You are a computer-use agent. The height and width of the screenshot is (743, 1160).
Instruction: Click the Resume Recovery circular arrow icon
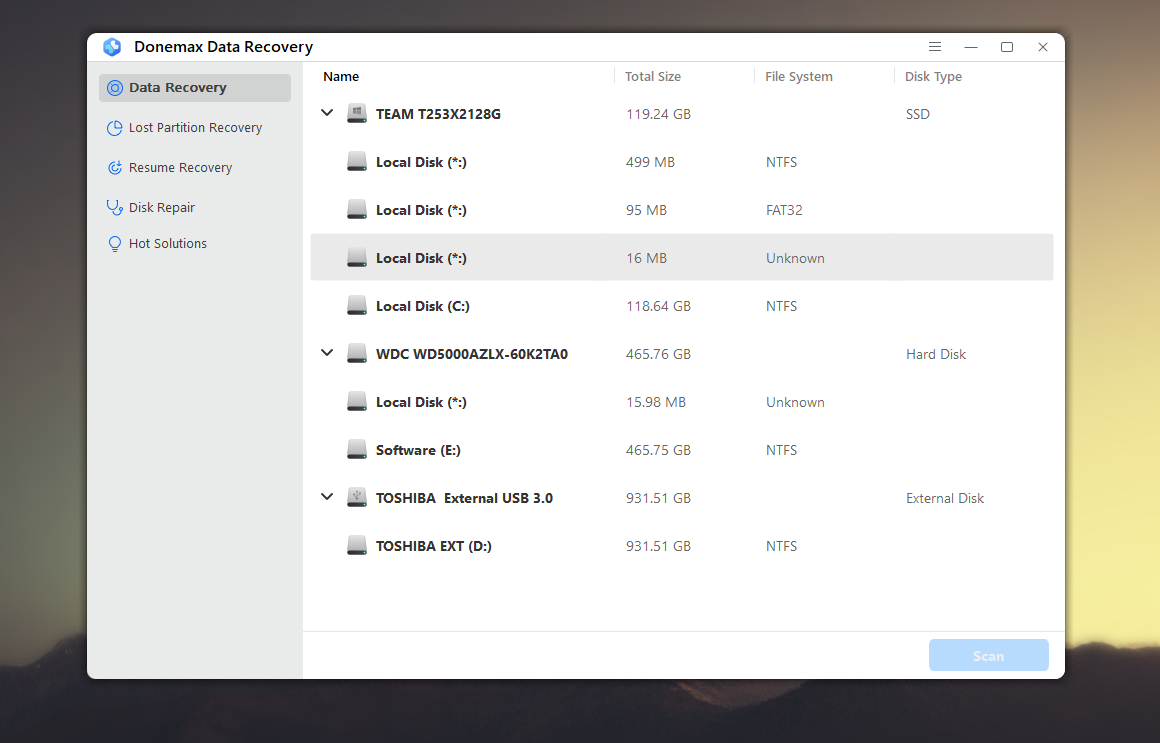click(115, 168)
